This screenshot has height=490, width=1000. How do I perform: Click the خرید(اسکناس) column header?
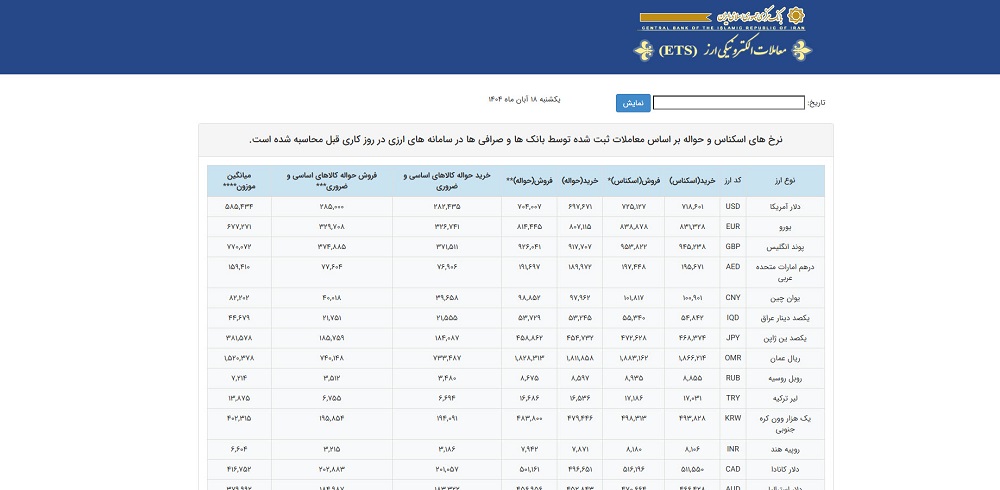point(693,181)
